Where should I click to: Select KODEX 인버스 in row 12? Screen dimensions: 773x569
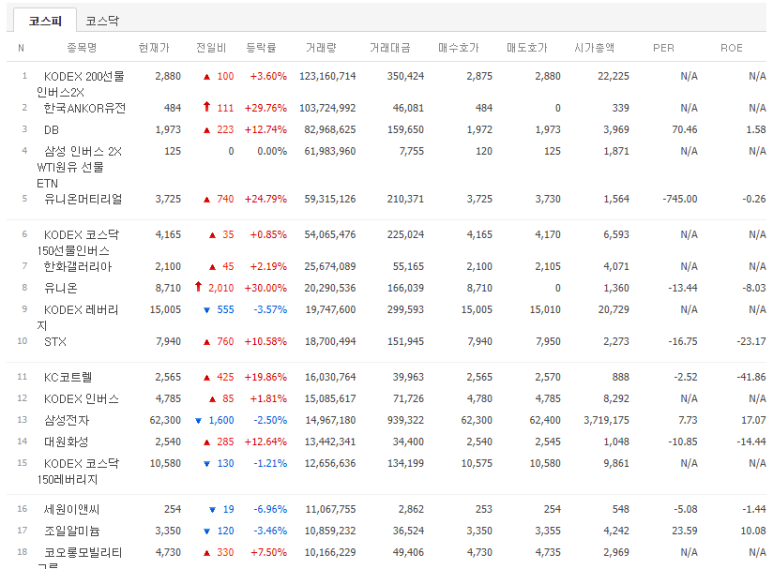point(81,399)
